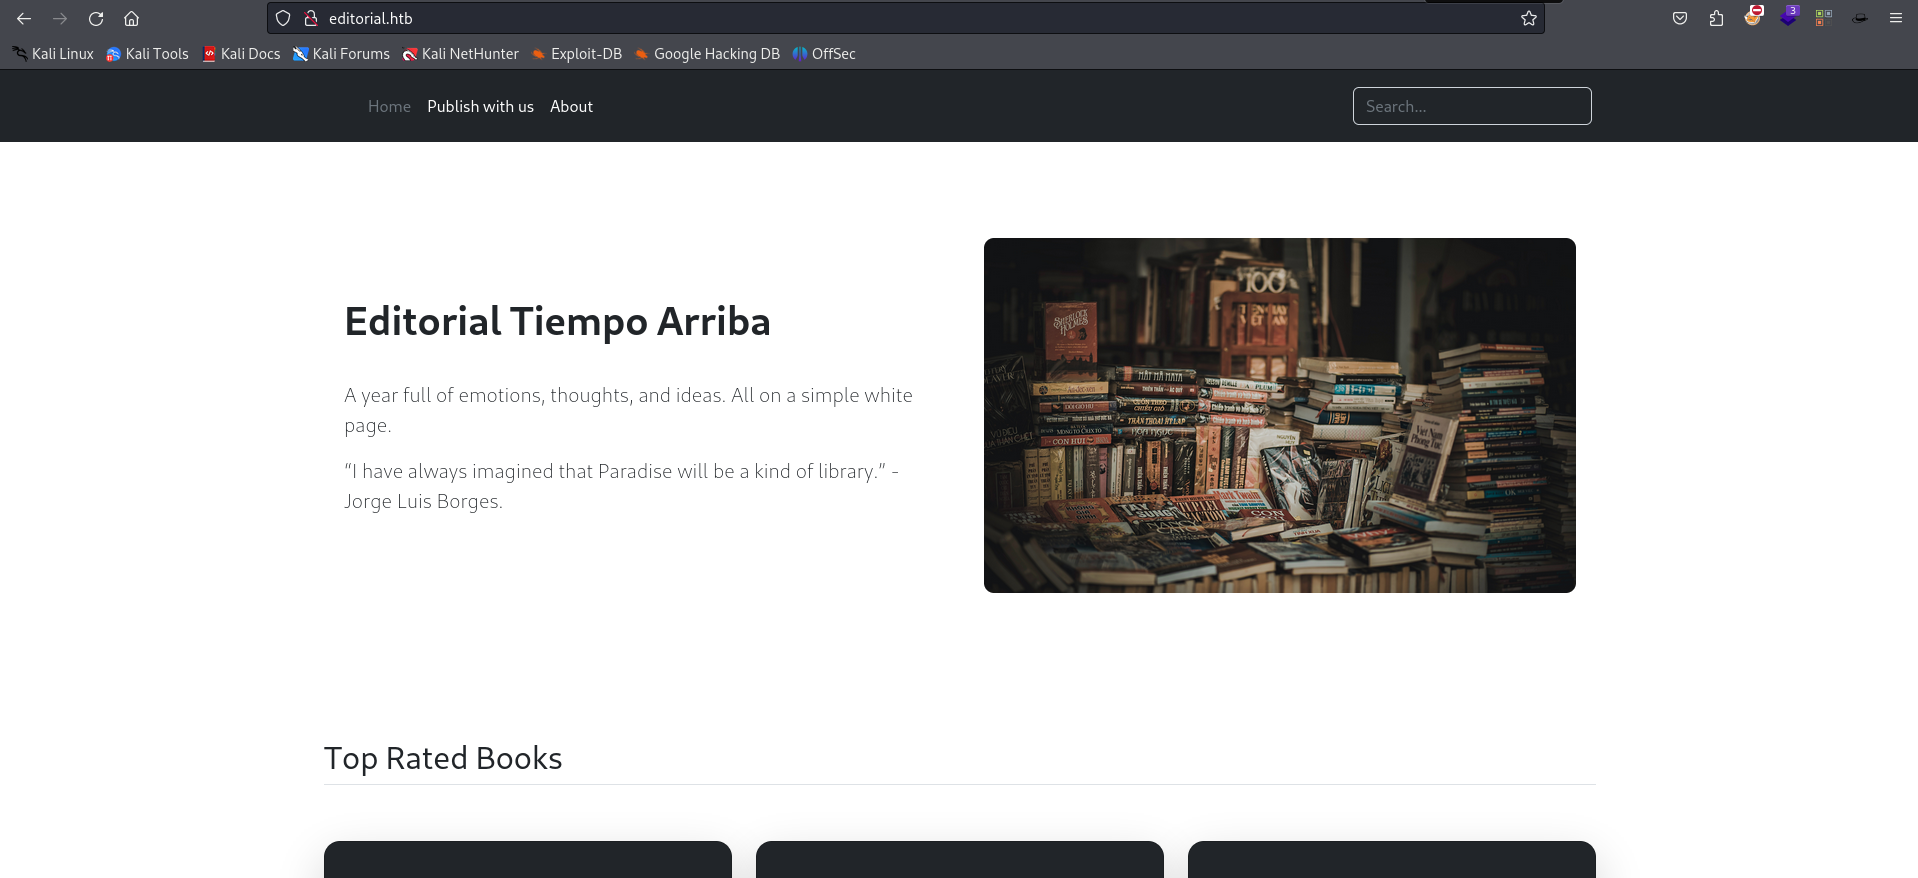Open the OffSec bookmark
Image resolution: width=1918 pixels, height=878 pixels.
824,54
